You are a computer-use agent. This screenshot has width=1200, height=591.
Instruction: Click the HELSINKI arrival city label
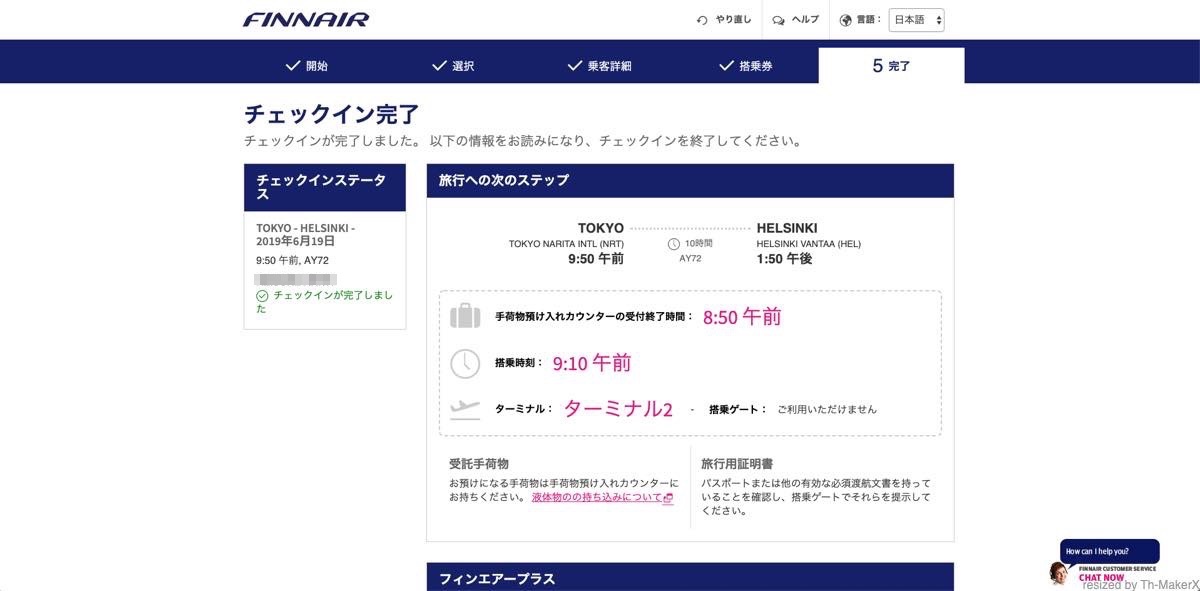(787, 228)
